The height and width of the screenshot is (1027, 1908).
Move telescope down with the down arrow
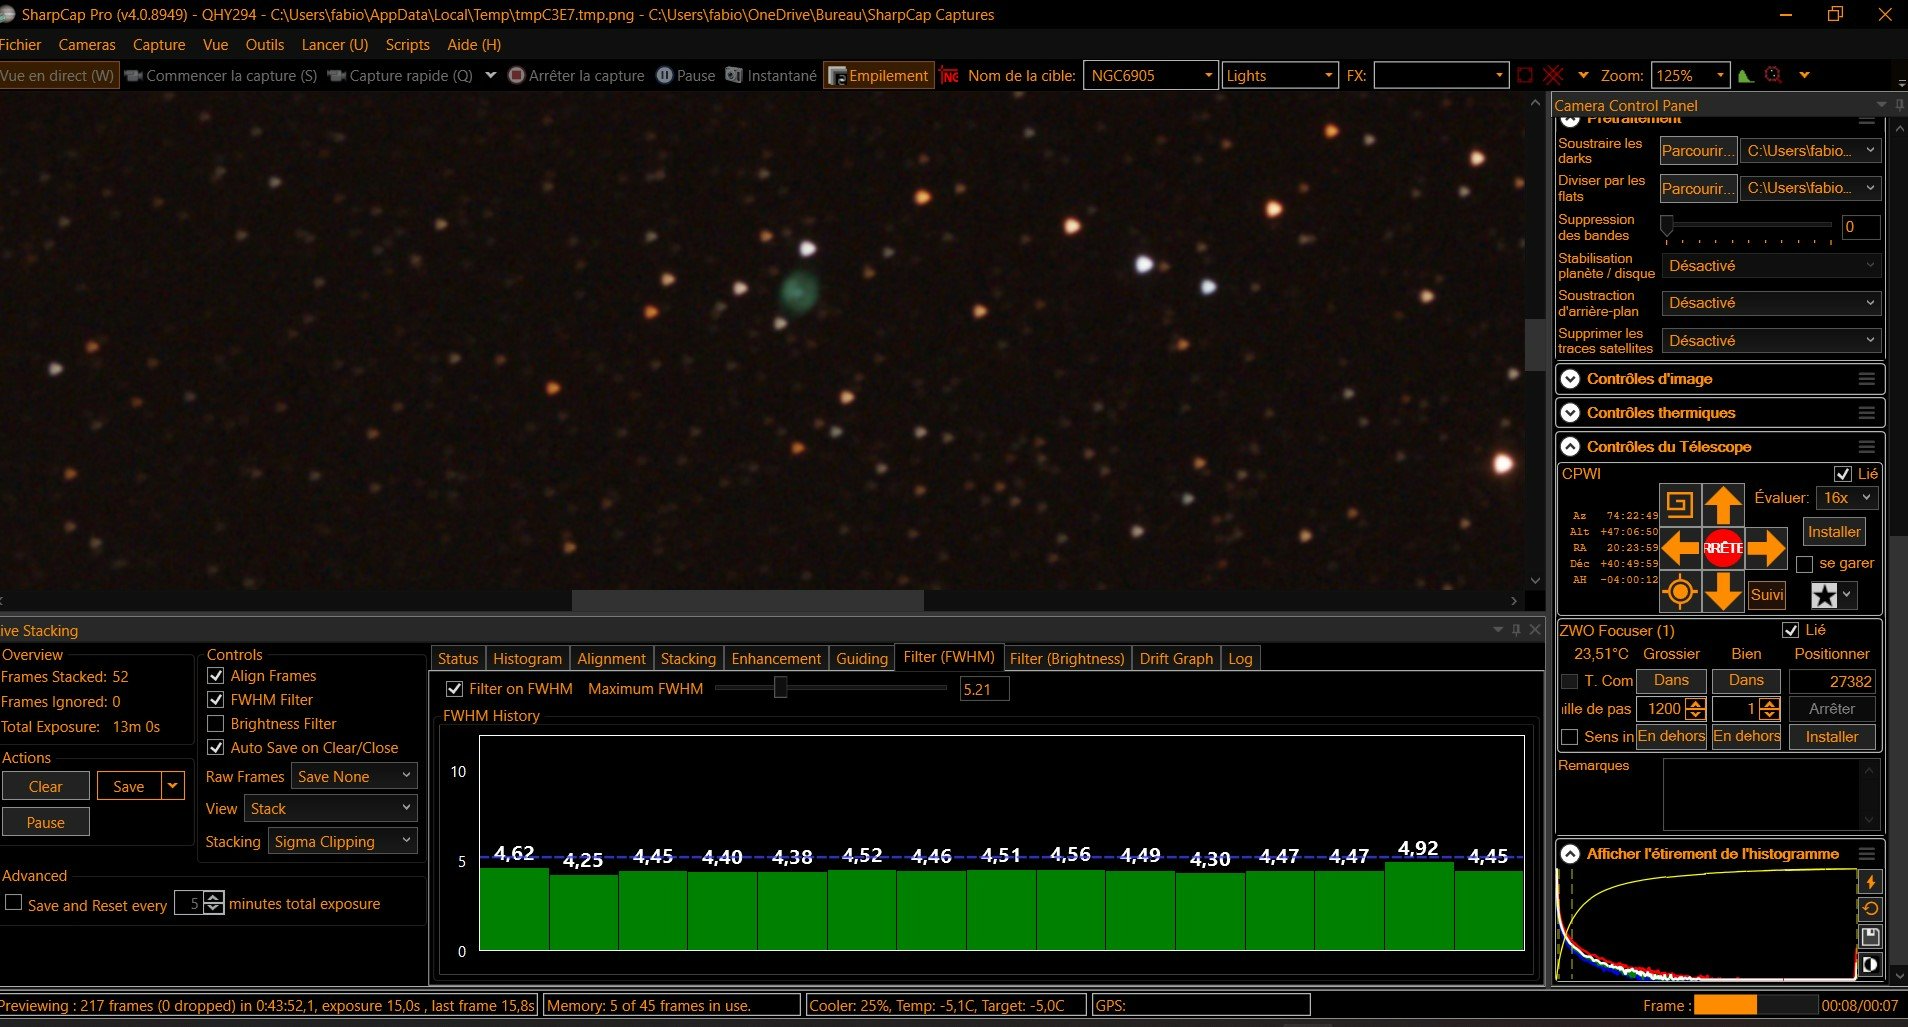(1723, 592)
